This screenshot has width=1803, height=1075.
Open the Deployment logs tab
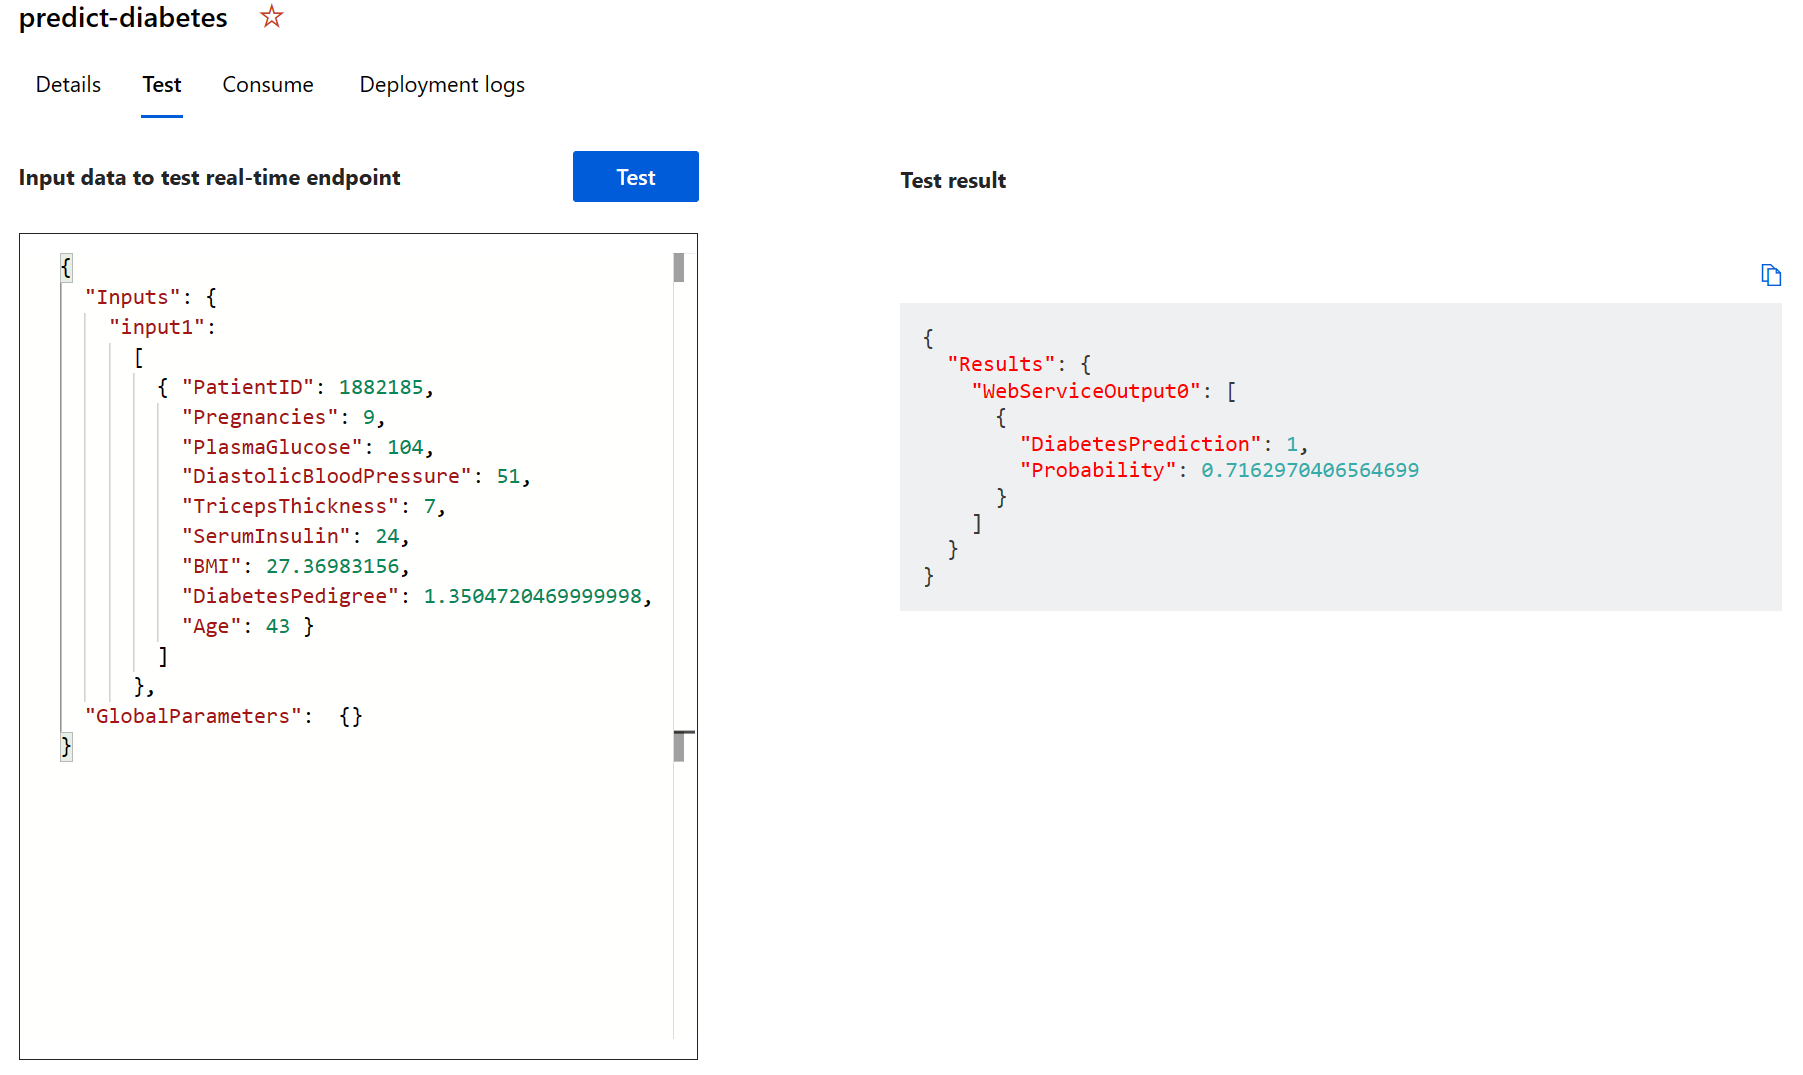(x=441, y=85)
